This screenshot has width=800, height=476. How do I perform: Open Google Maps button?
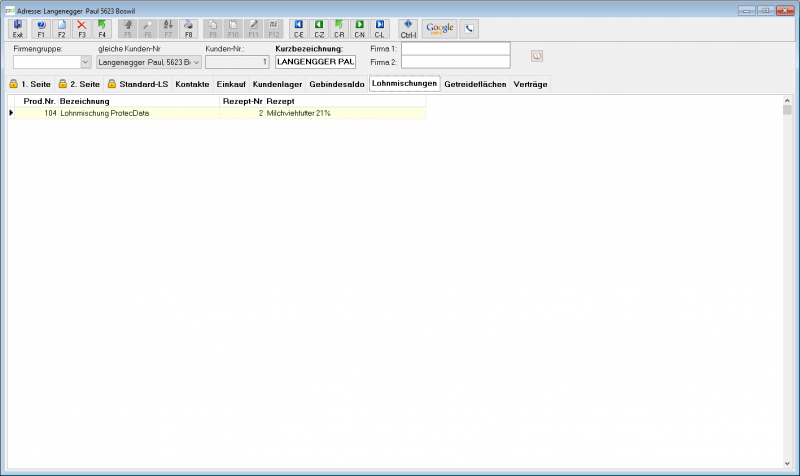[440, 29]
